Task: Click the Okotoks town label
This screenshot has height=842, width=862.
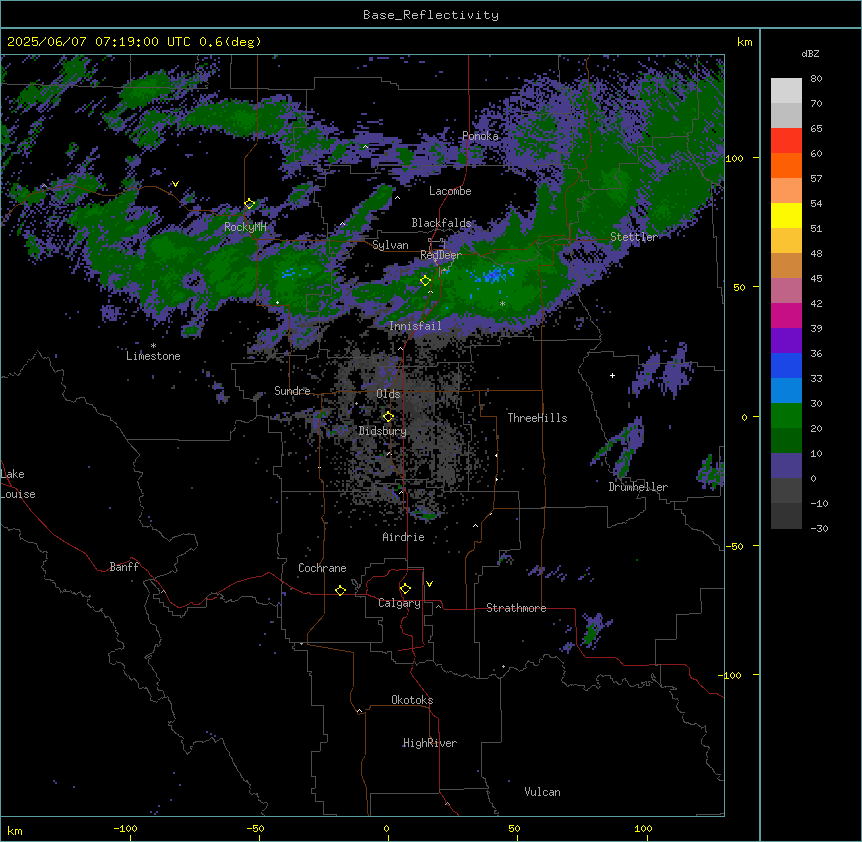Action: pyautogui.click(x=412, y=700)
